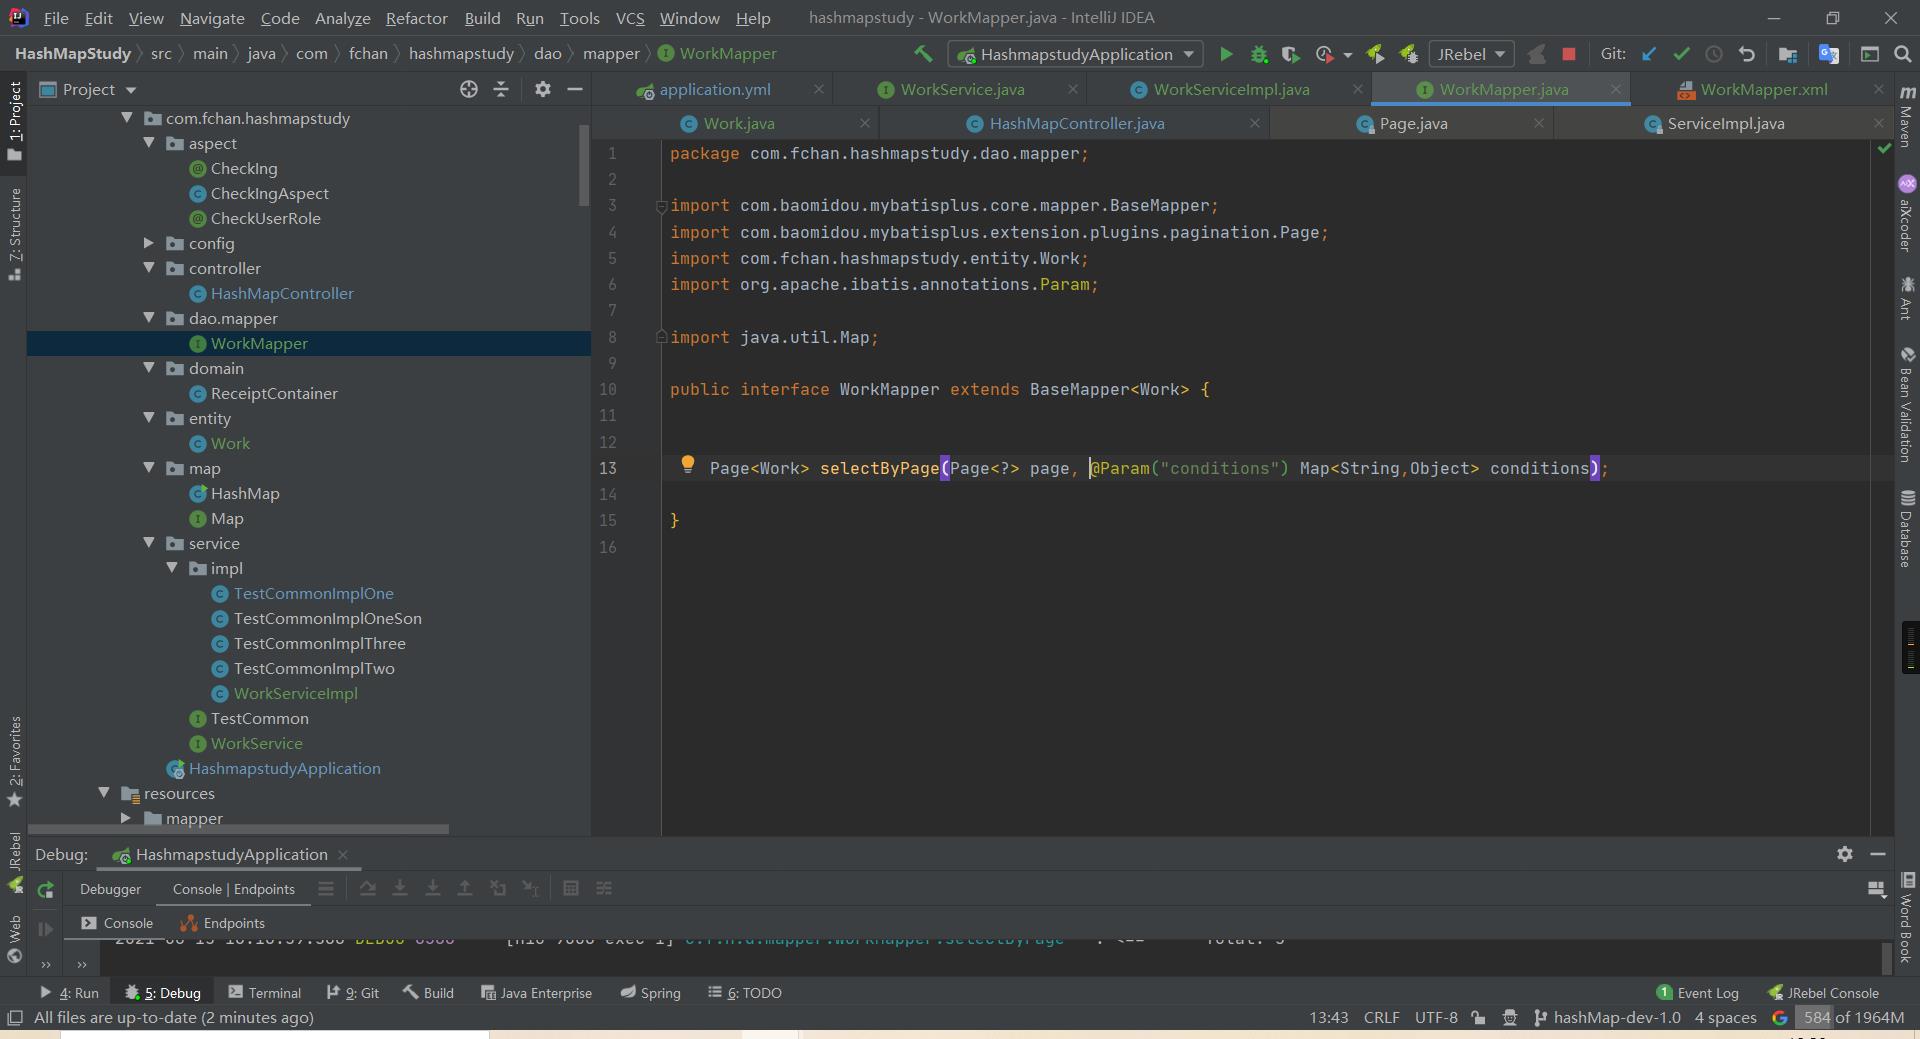
Task: Open Project panel settings gear
Action: pos(543,89)
